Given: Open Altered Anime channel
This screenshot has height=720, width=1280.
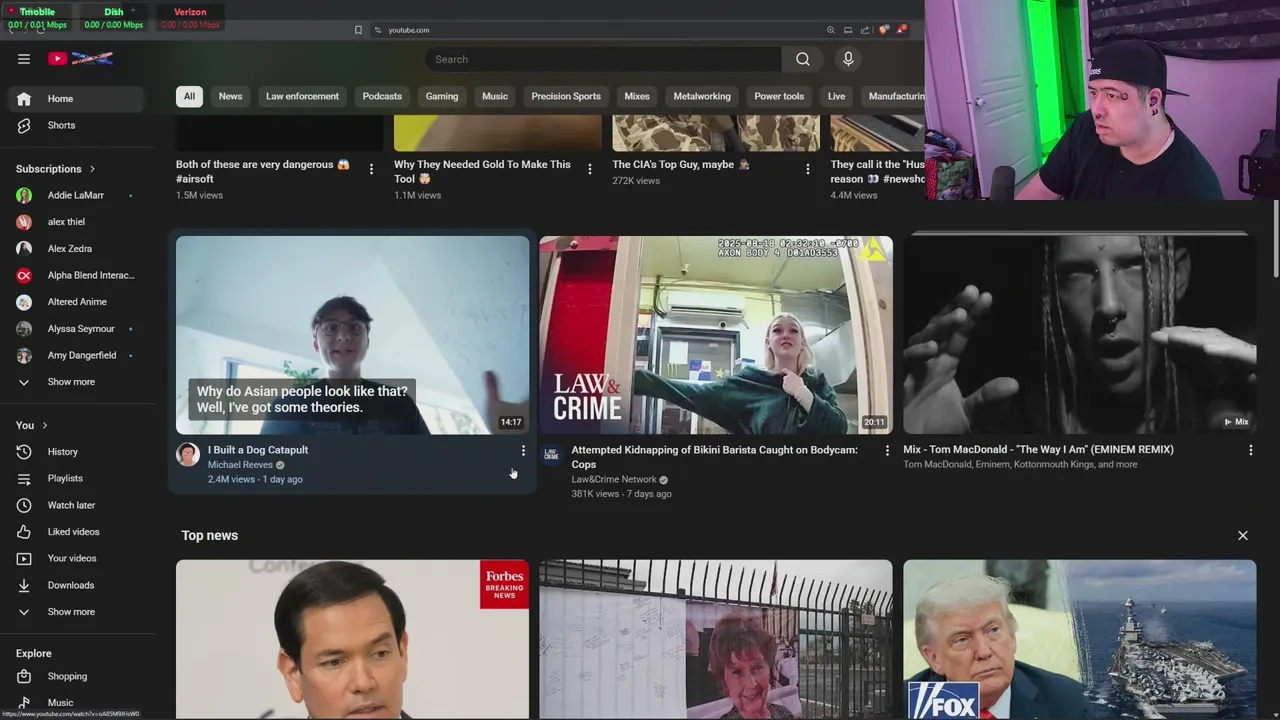Looking at the screenshot, I should click(x=76, y=302).
